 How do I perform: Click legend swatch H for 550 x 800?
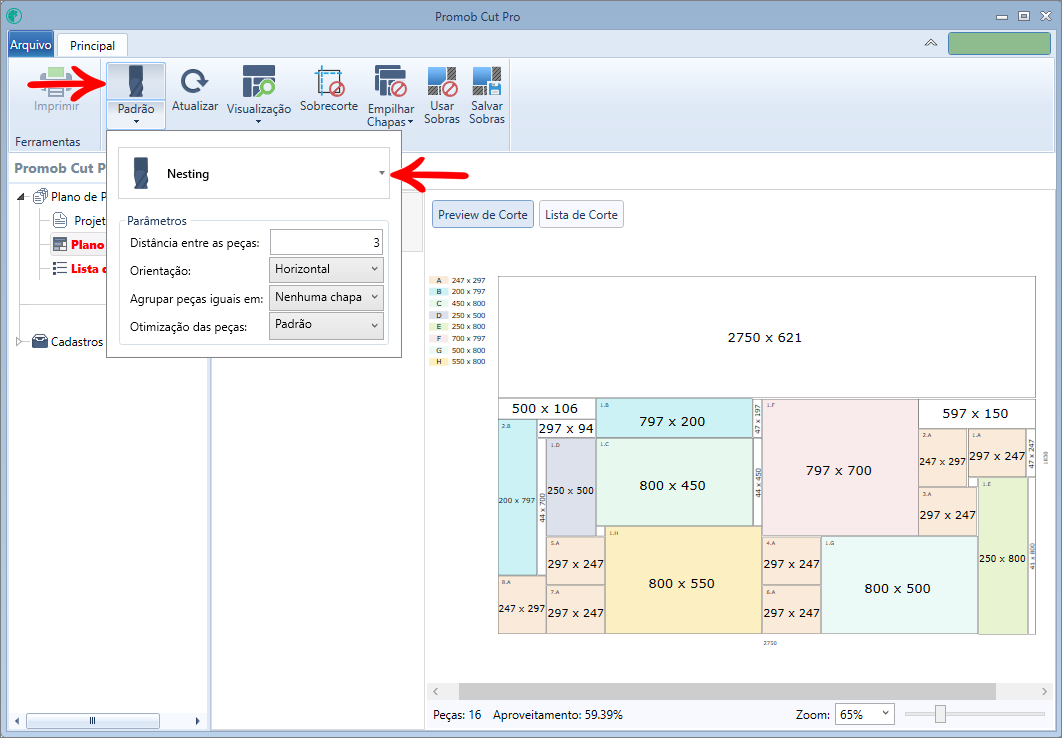pos(438,362)
